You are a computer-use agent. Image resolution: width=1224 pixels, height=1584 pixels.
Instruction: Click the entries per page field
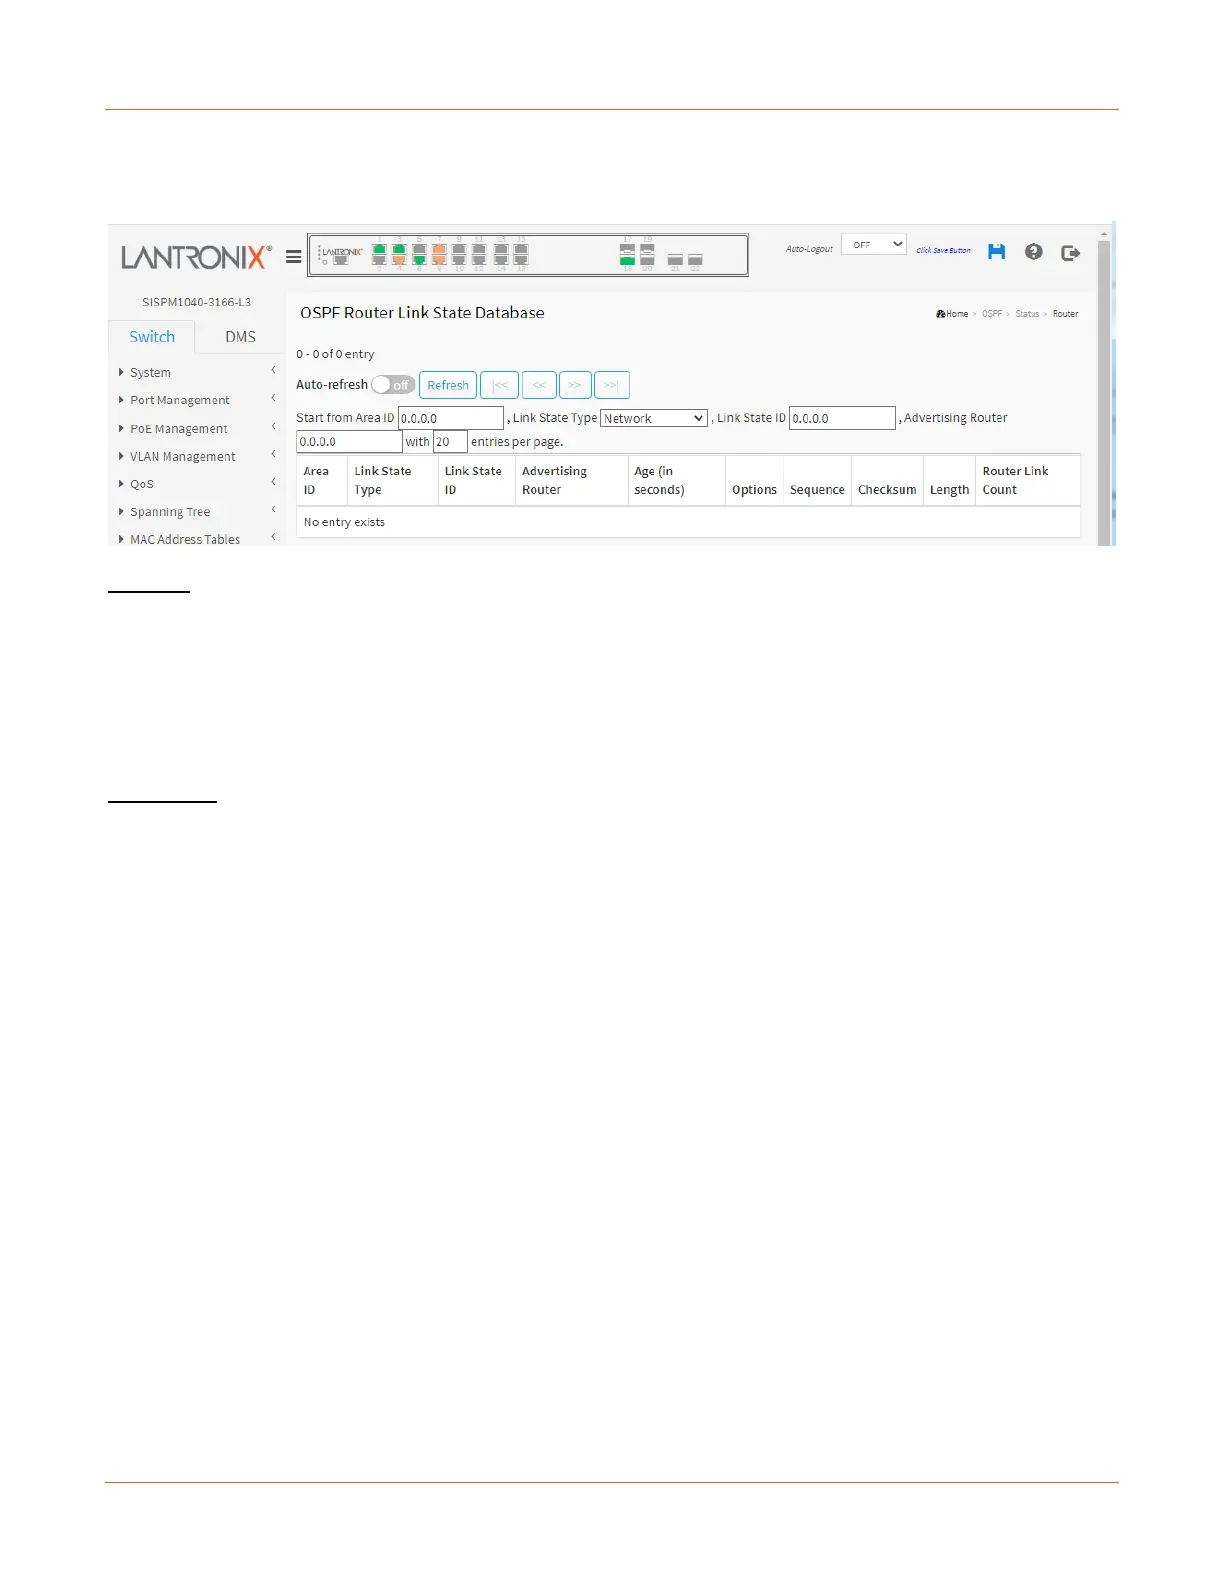[x=450, y=442]
